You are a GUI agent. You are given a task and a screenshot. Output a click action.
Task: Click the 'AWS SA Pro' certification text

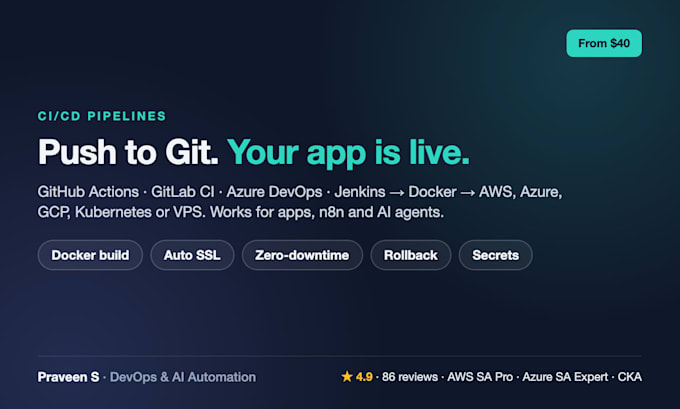[x=480, y=377]
